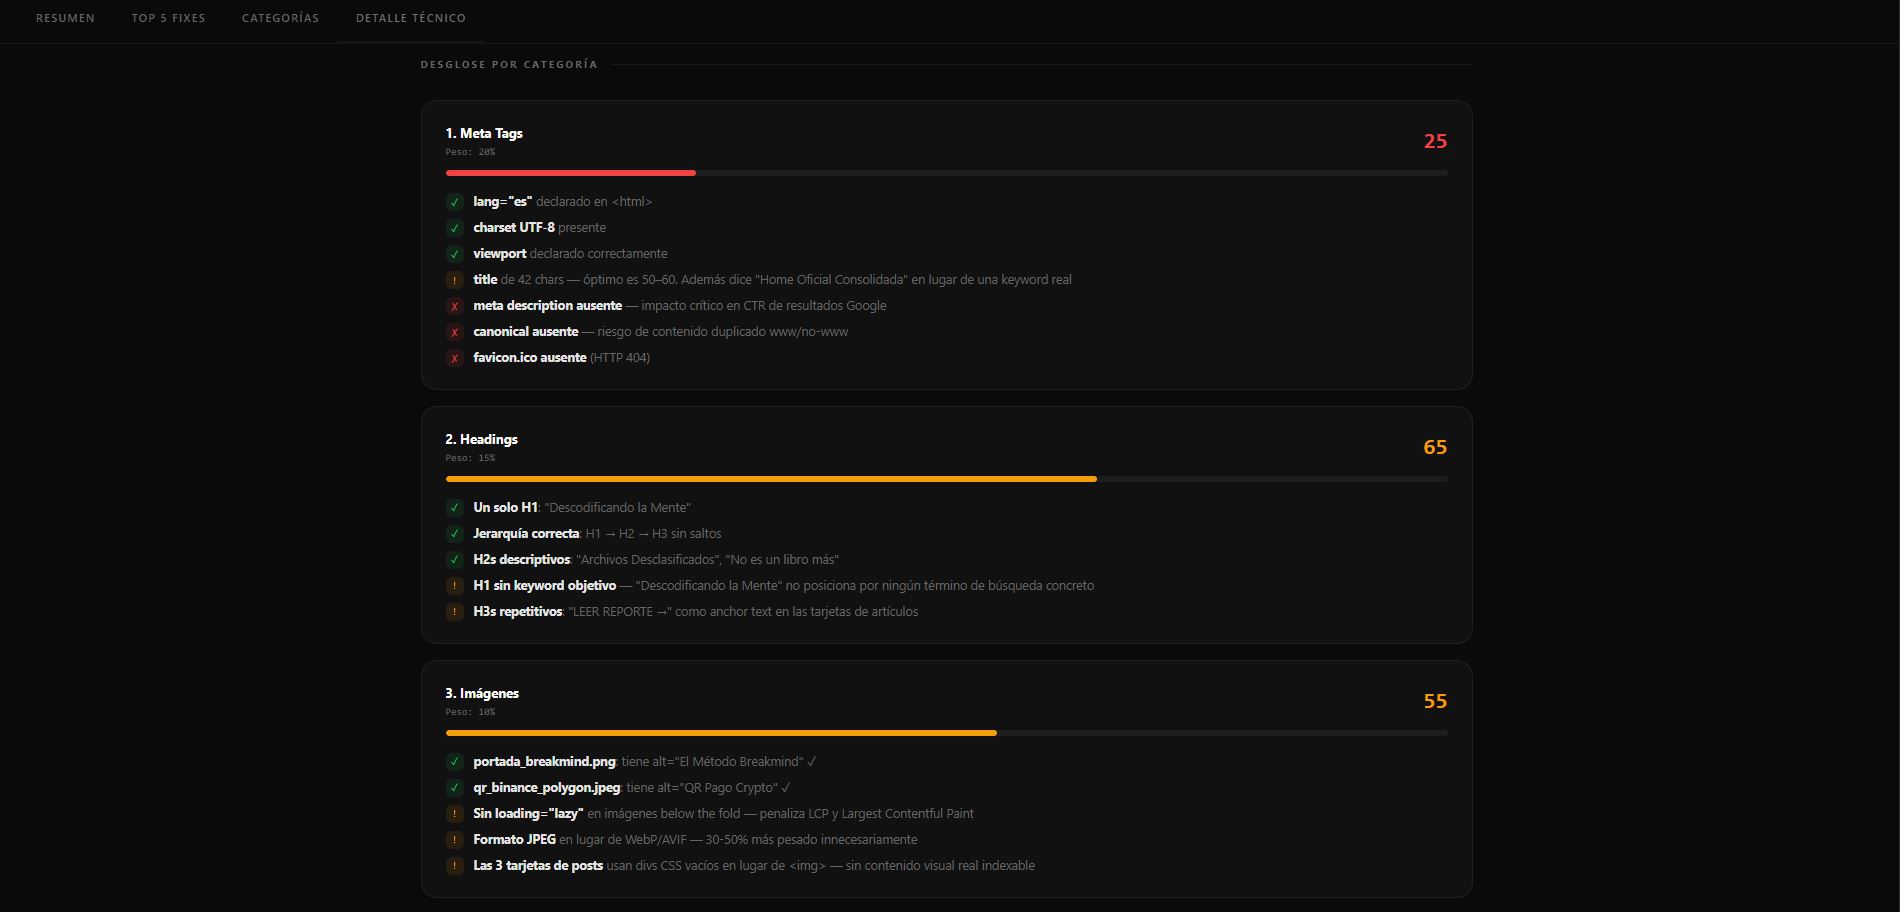Click the score 55 on the Imágenes card
This screenshot has width=1900, height=912.
(x=1435, y=701)
